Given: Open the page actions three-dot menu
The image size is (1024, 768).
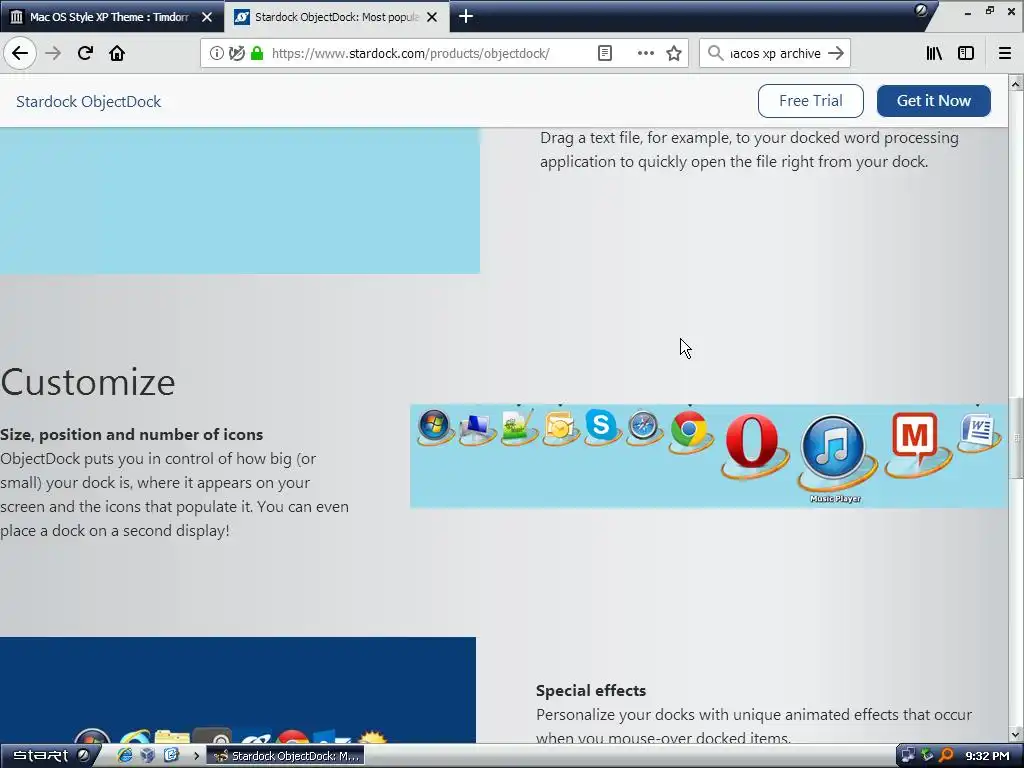Looking at the screenshot, I should 645,53.
